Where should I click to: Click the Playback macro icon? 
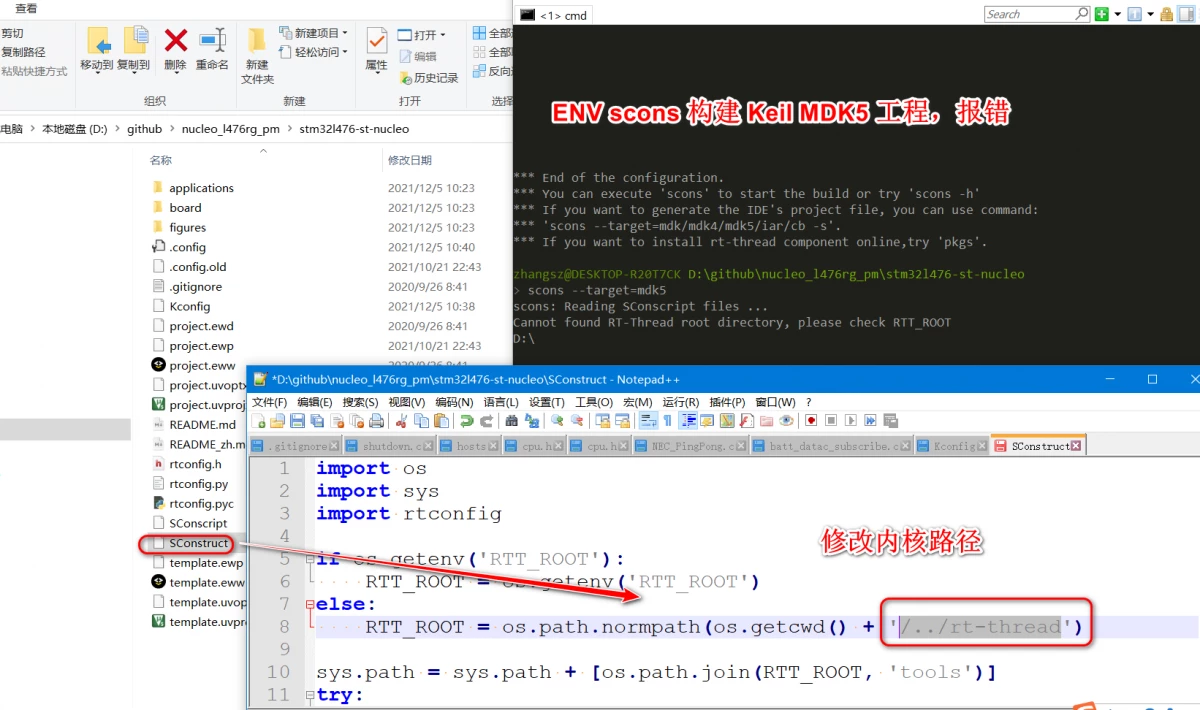point(850,421)
